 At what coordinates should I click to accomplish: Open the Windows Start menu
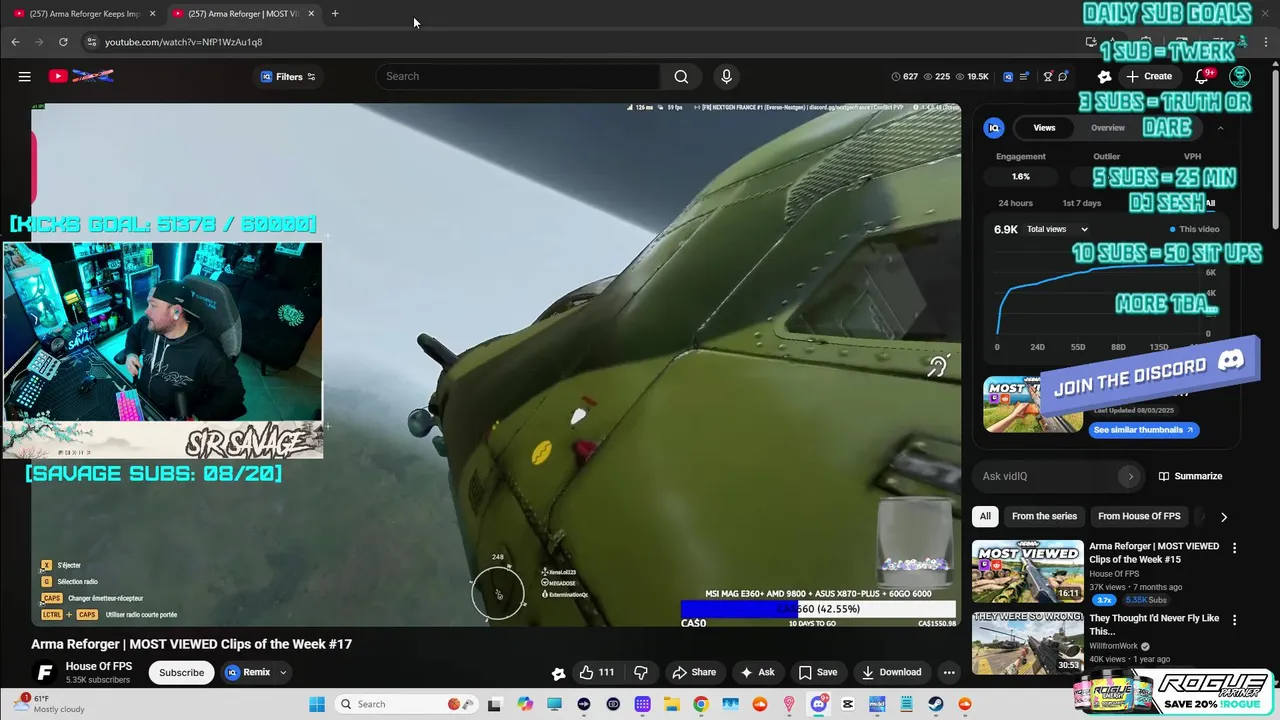[317, 704]
